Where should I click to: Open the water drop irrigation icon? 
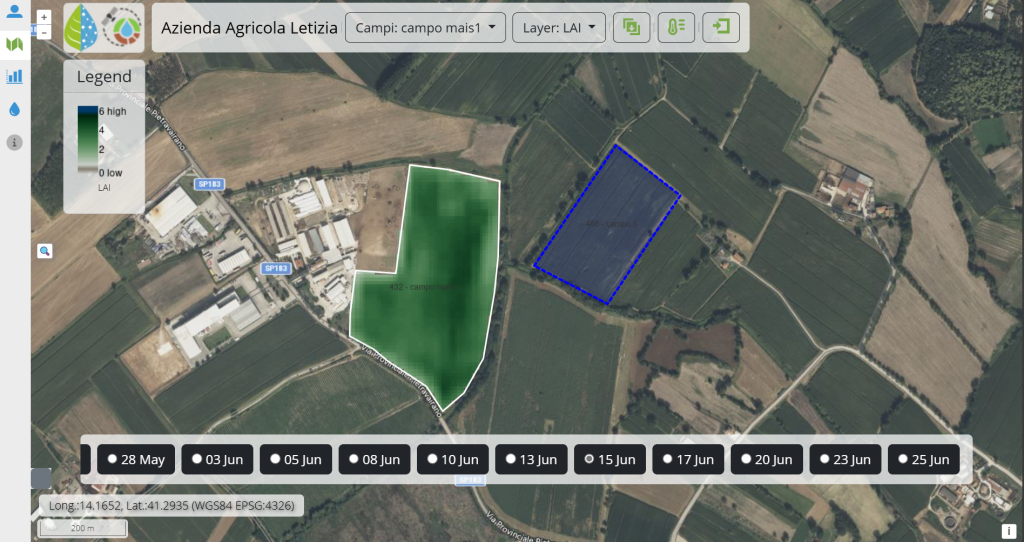tap(14, 109)
